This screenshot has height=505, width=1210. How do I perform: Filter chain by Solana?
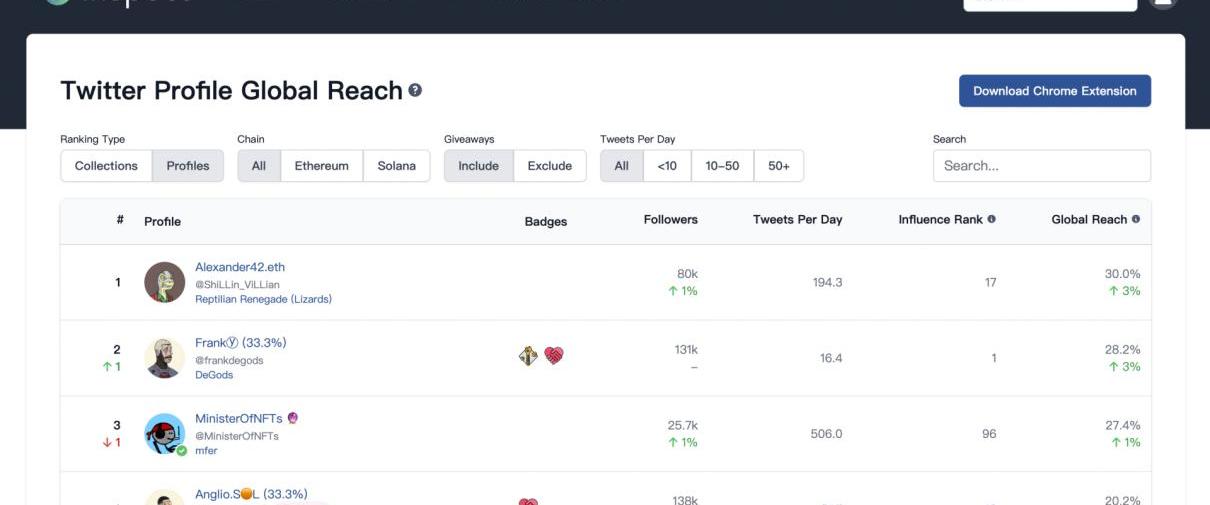click(397, 166)
